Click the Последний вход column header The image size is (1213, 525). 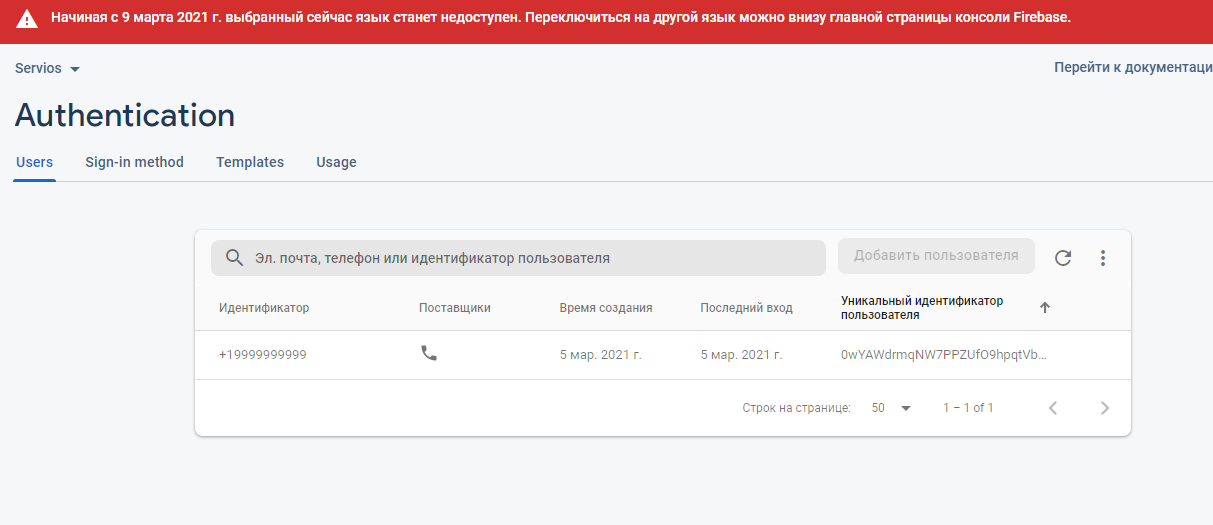pos(746,308)
